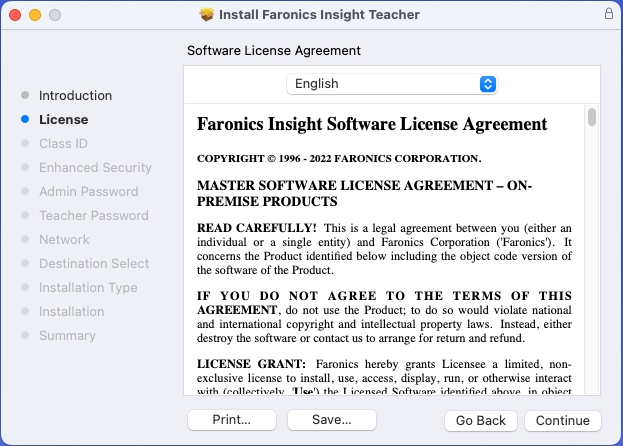Click the Save... button

click(x=331, y=420)
